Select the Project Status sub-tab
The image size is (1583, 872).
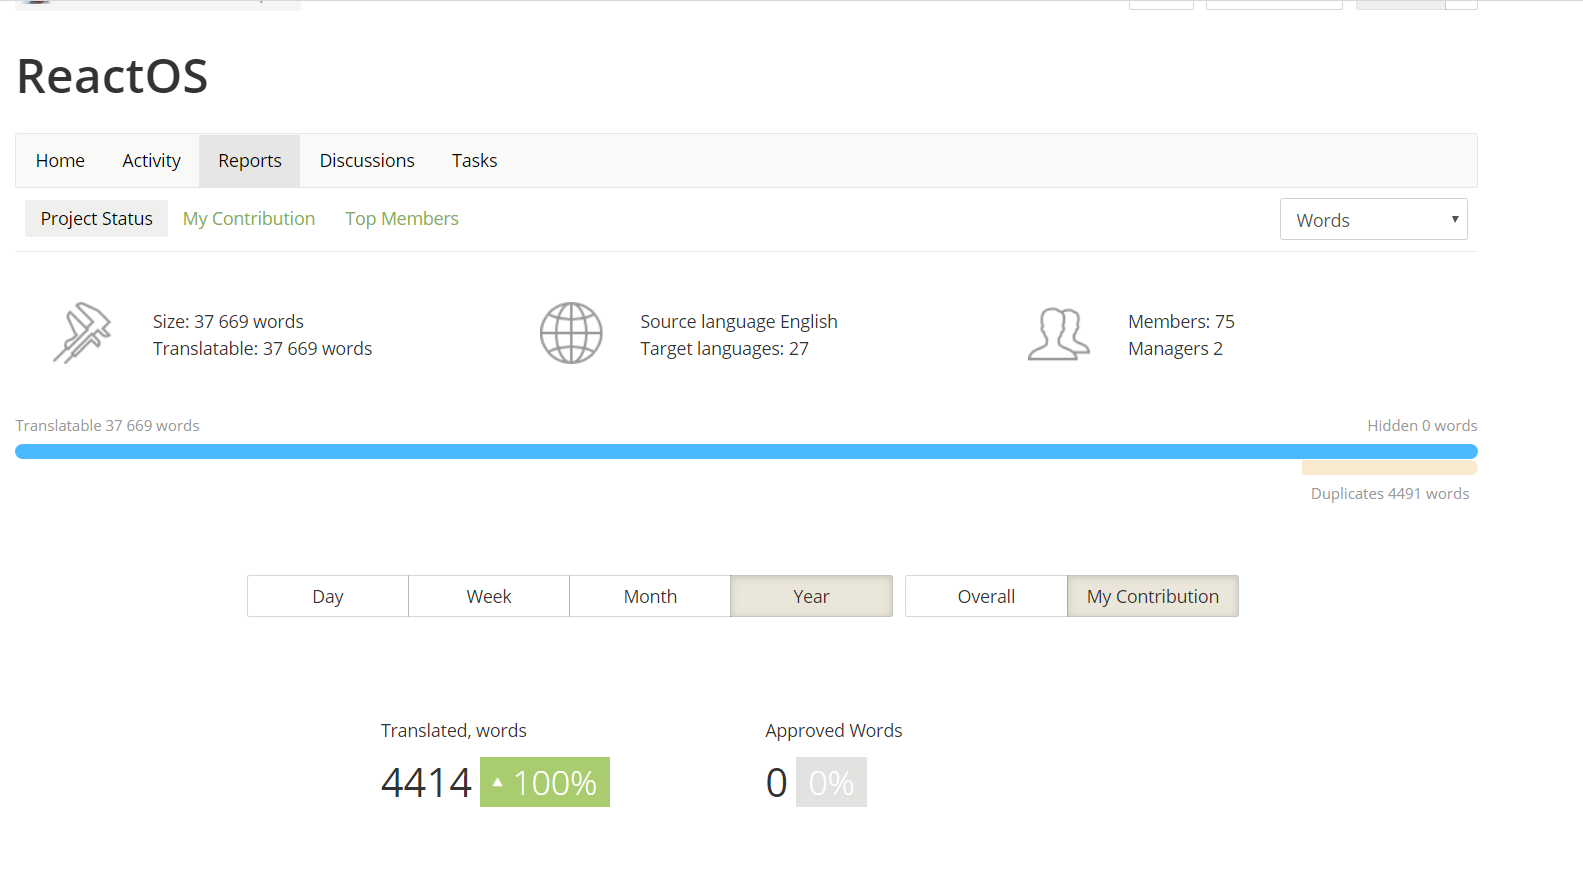pyautogui.click(x=97, y=219)
